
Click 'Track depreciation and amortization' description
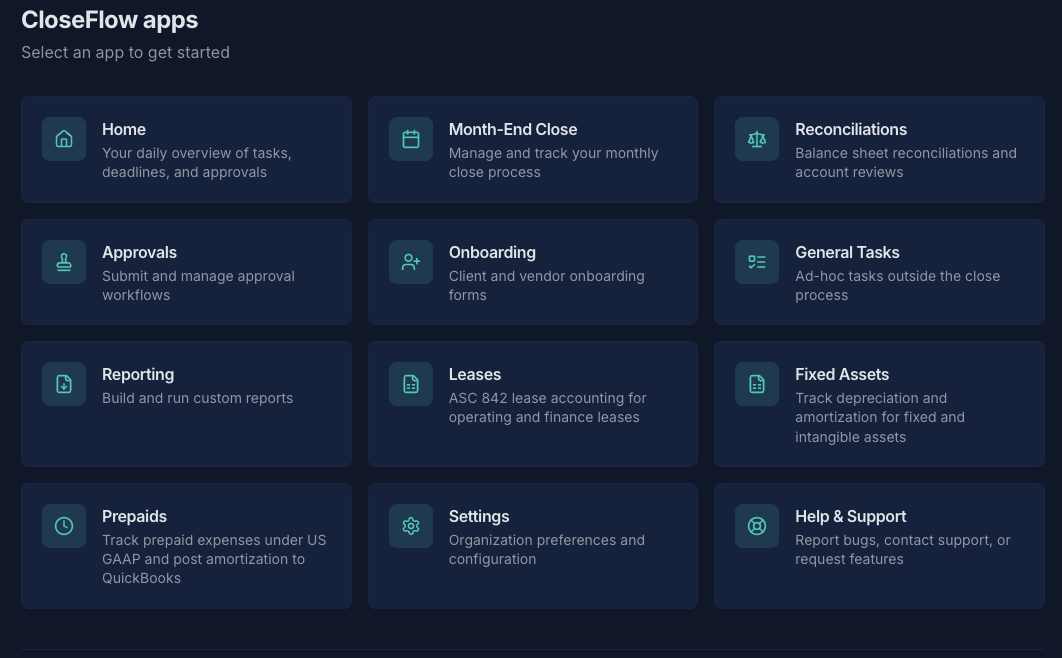pos(880,418)
